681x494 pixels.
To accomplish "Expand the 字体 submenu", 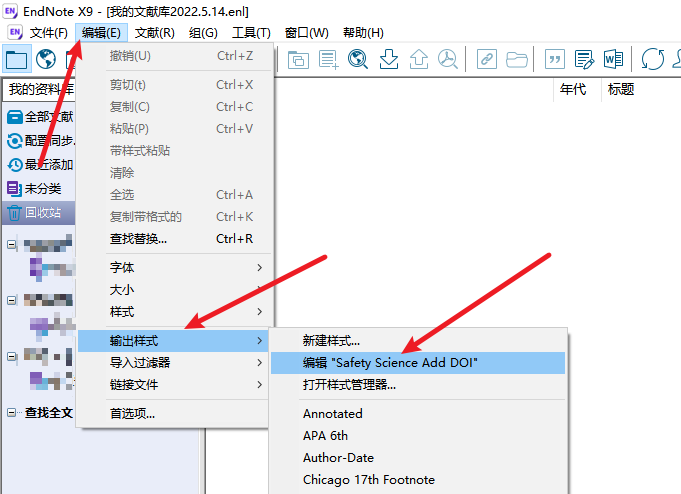I will [175, 267].
